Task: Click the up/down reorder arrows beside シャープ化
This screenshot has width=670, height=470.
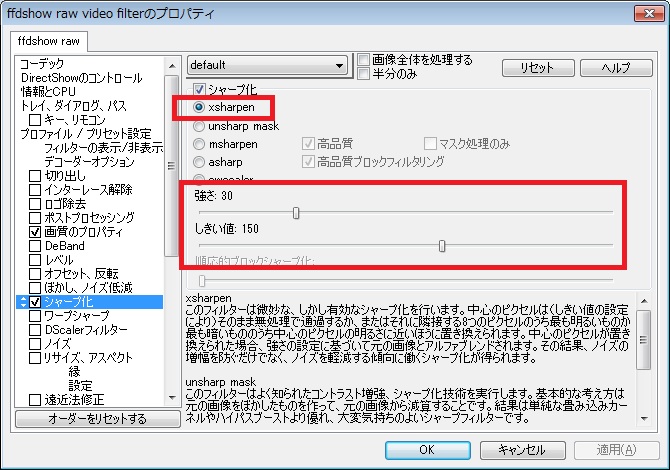Action: click(x=22, y=301)
